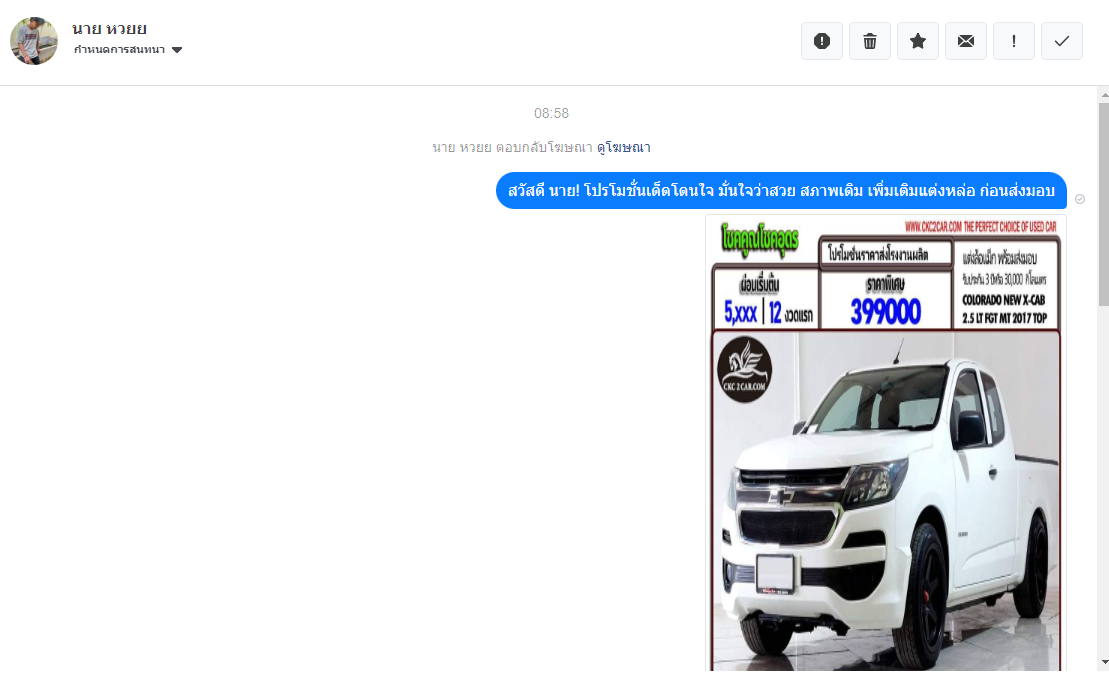This screenshot has width=1109, height=678.
Task: Click the blue greeting message bubble
Action: [781, 191]
